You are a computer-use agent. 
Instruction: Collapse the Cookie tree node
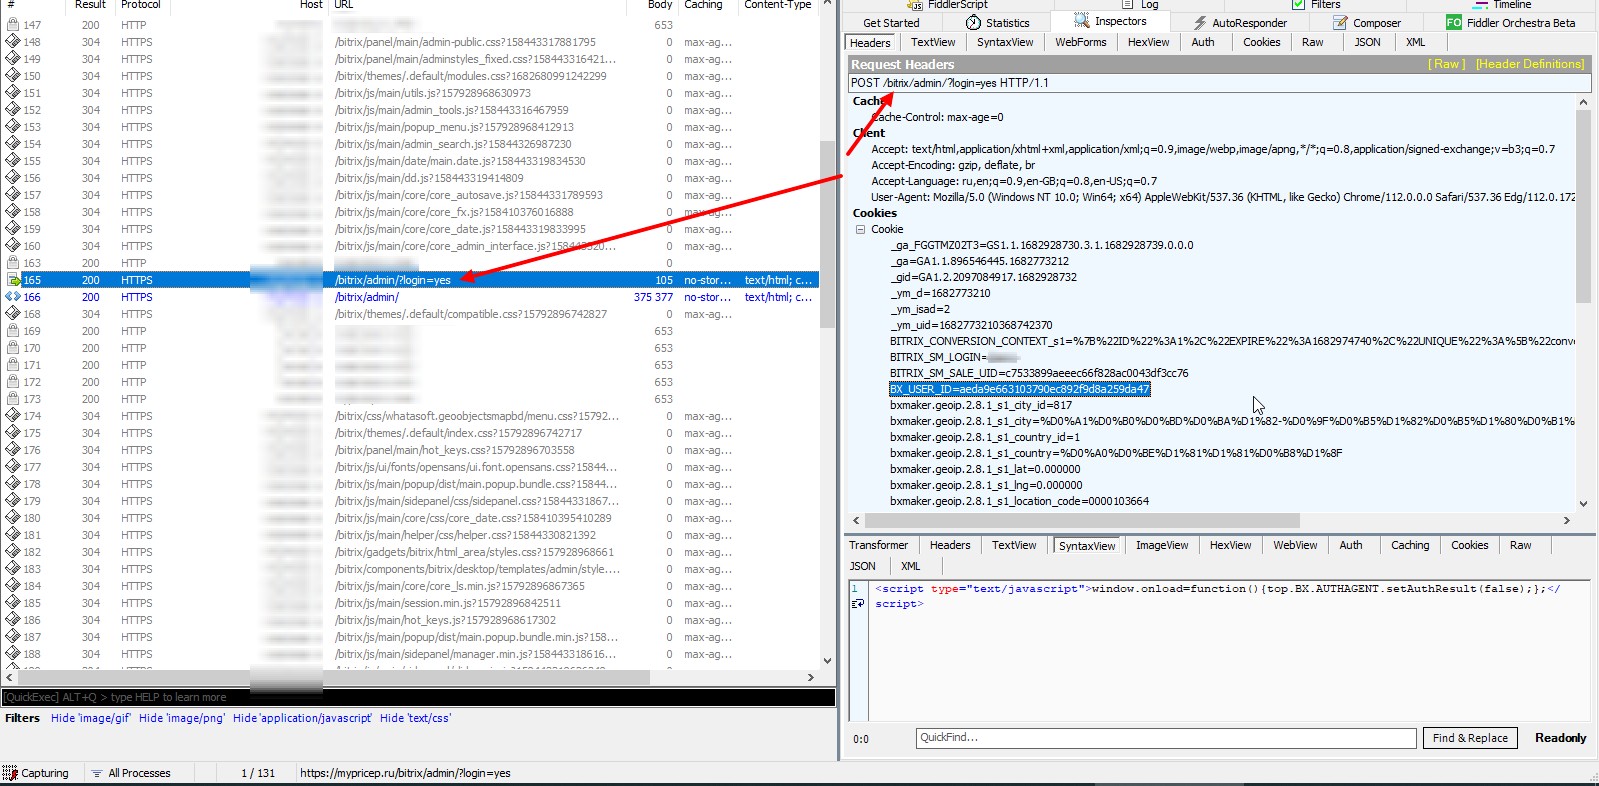pyautogui.click(x=860, y=229)
